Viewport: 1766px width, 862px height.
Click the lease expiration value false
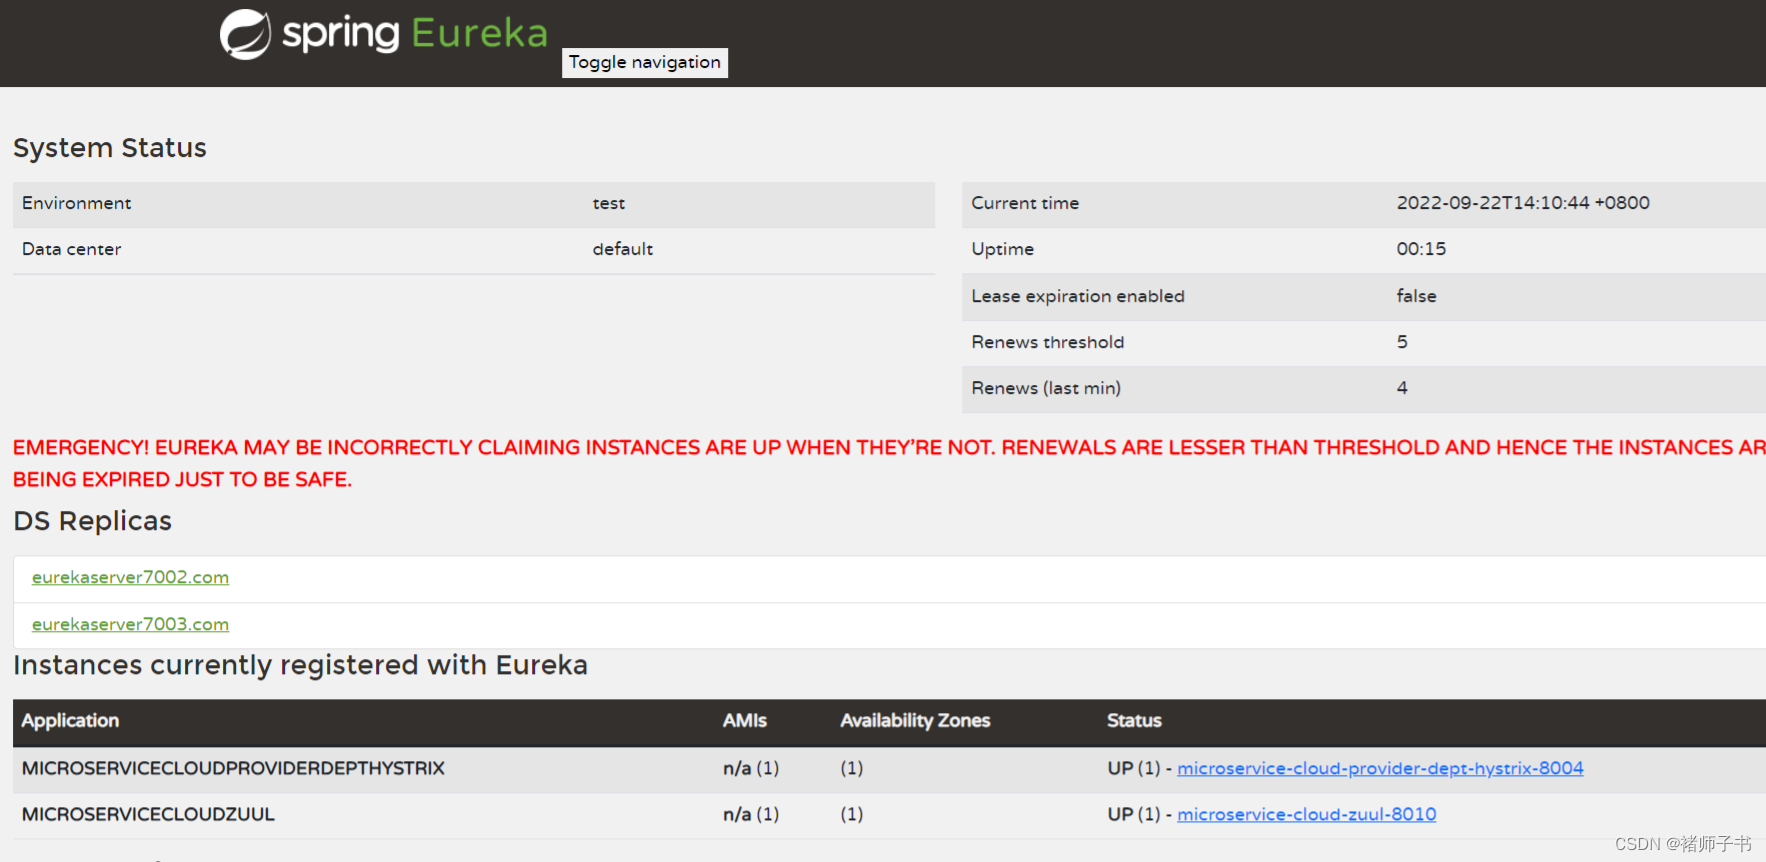[1416, 296]
